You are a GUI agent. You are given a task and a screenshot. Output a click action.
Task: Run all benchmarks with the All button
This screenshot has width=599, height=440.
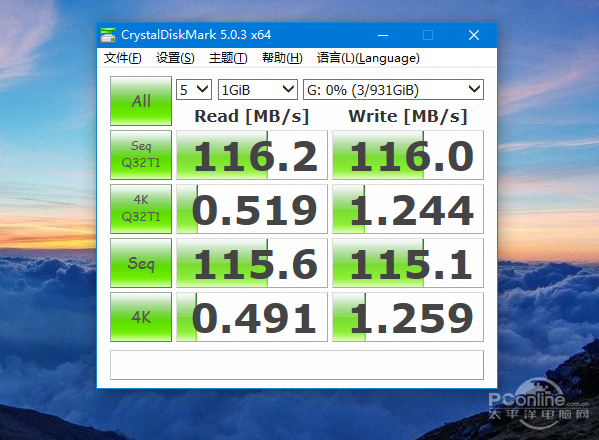(141, 101)
